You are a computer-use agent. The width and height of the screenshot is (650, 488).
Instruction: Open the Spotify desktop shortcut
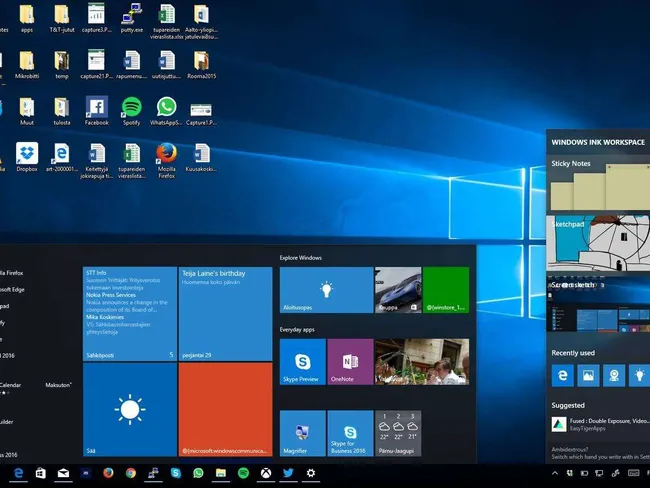pyautogui.click(x=131, y=107)
